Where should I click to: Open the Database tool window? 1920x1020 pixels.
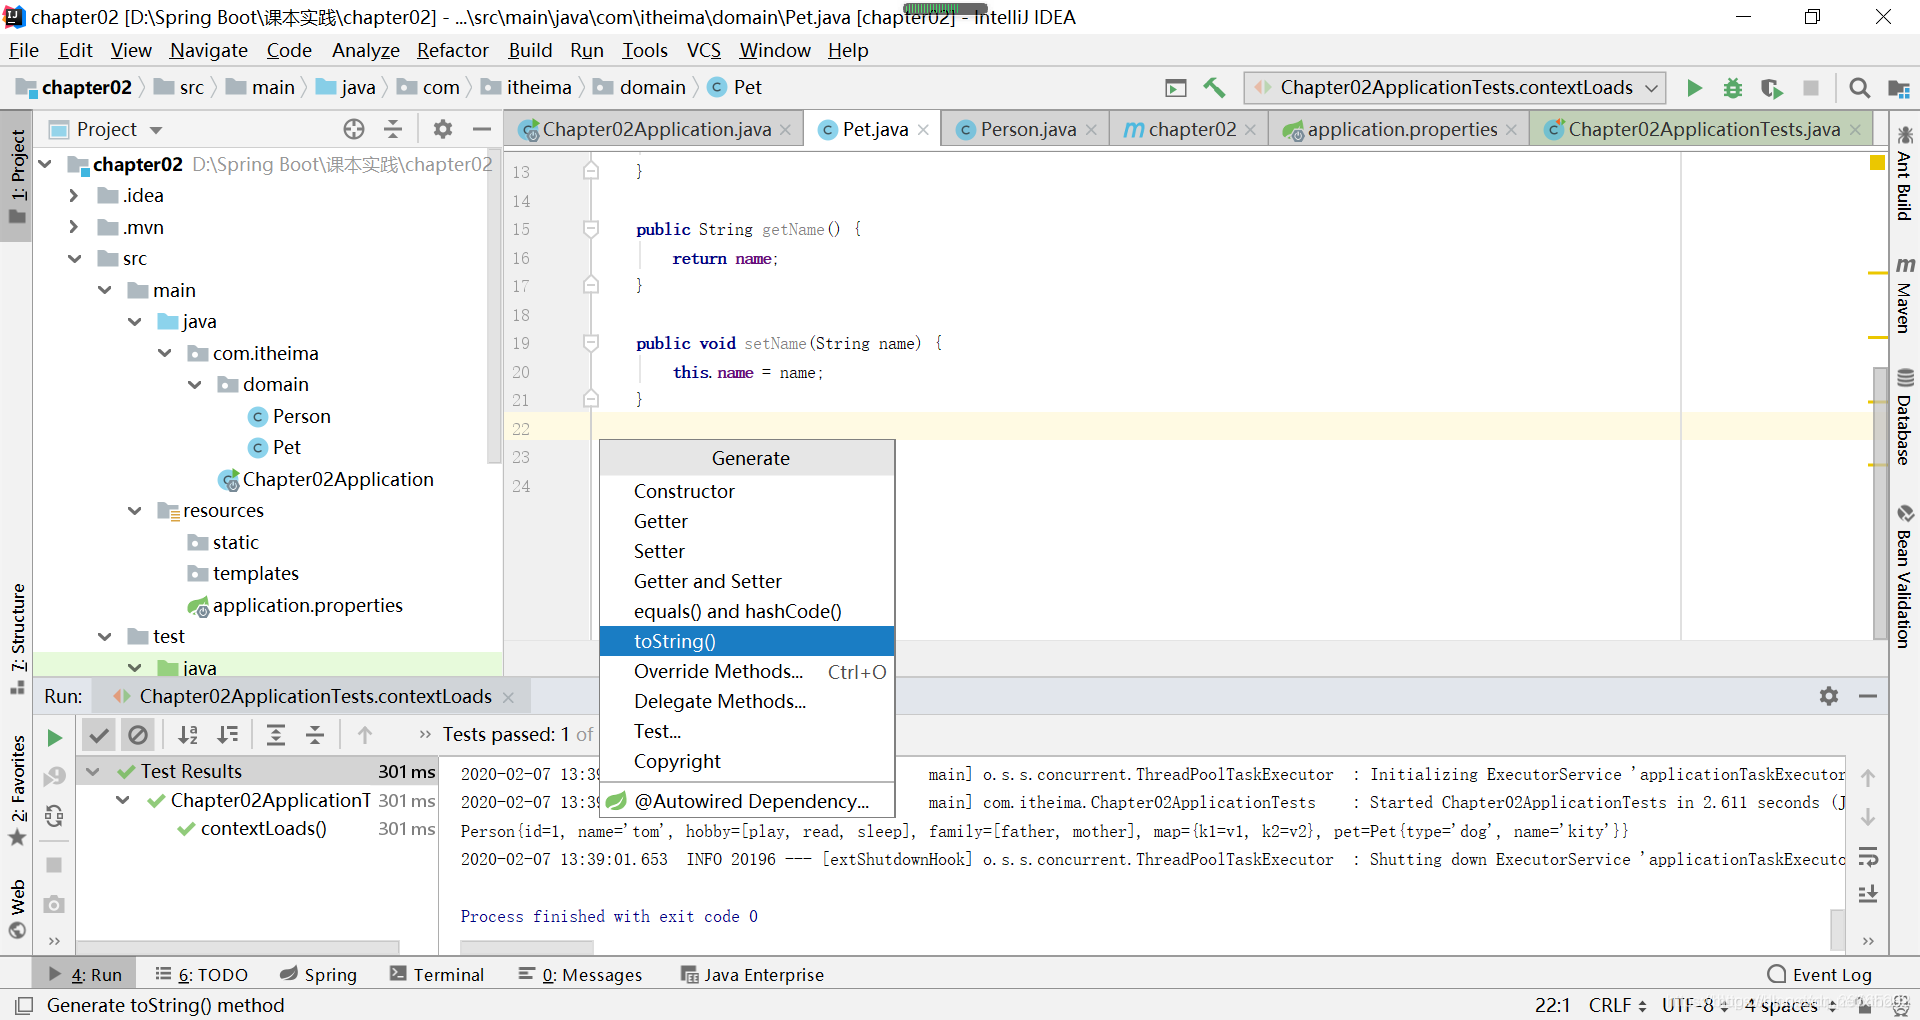coord(1905,417)
